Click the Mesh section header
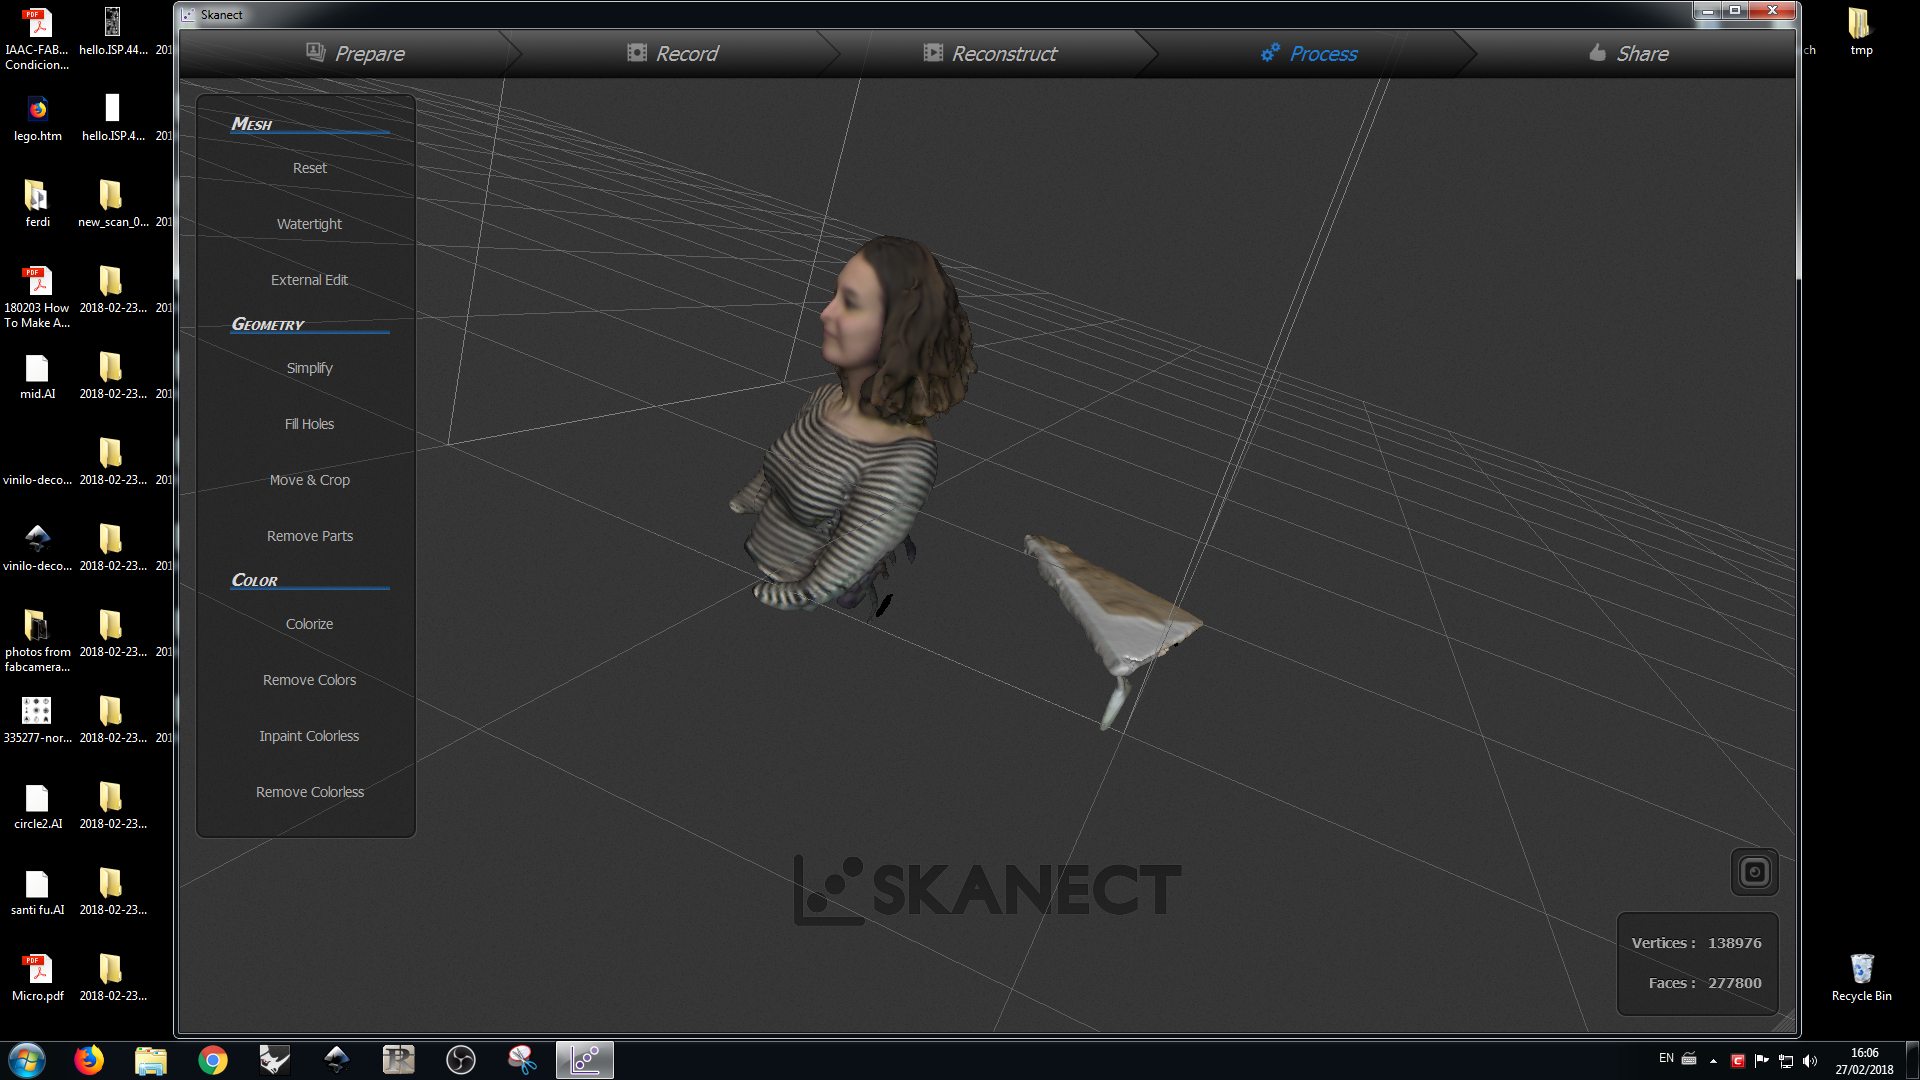This screenshot has width=1920, height=1080. coord(252,124)
